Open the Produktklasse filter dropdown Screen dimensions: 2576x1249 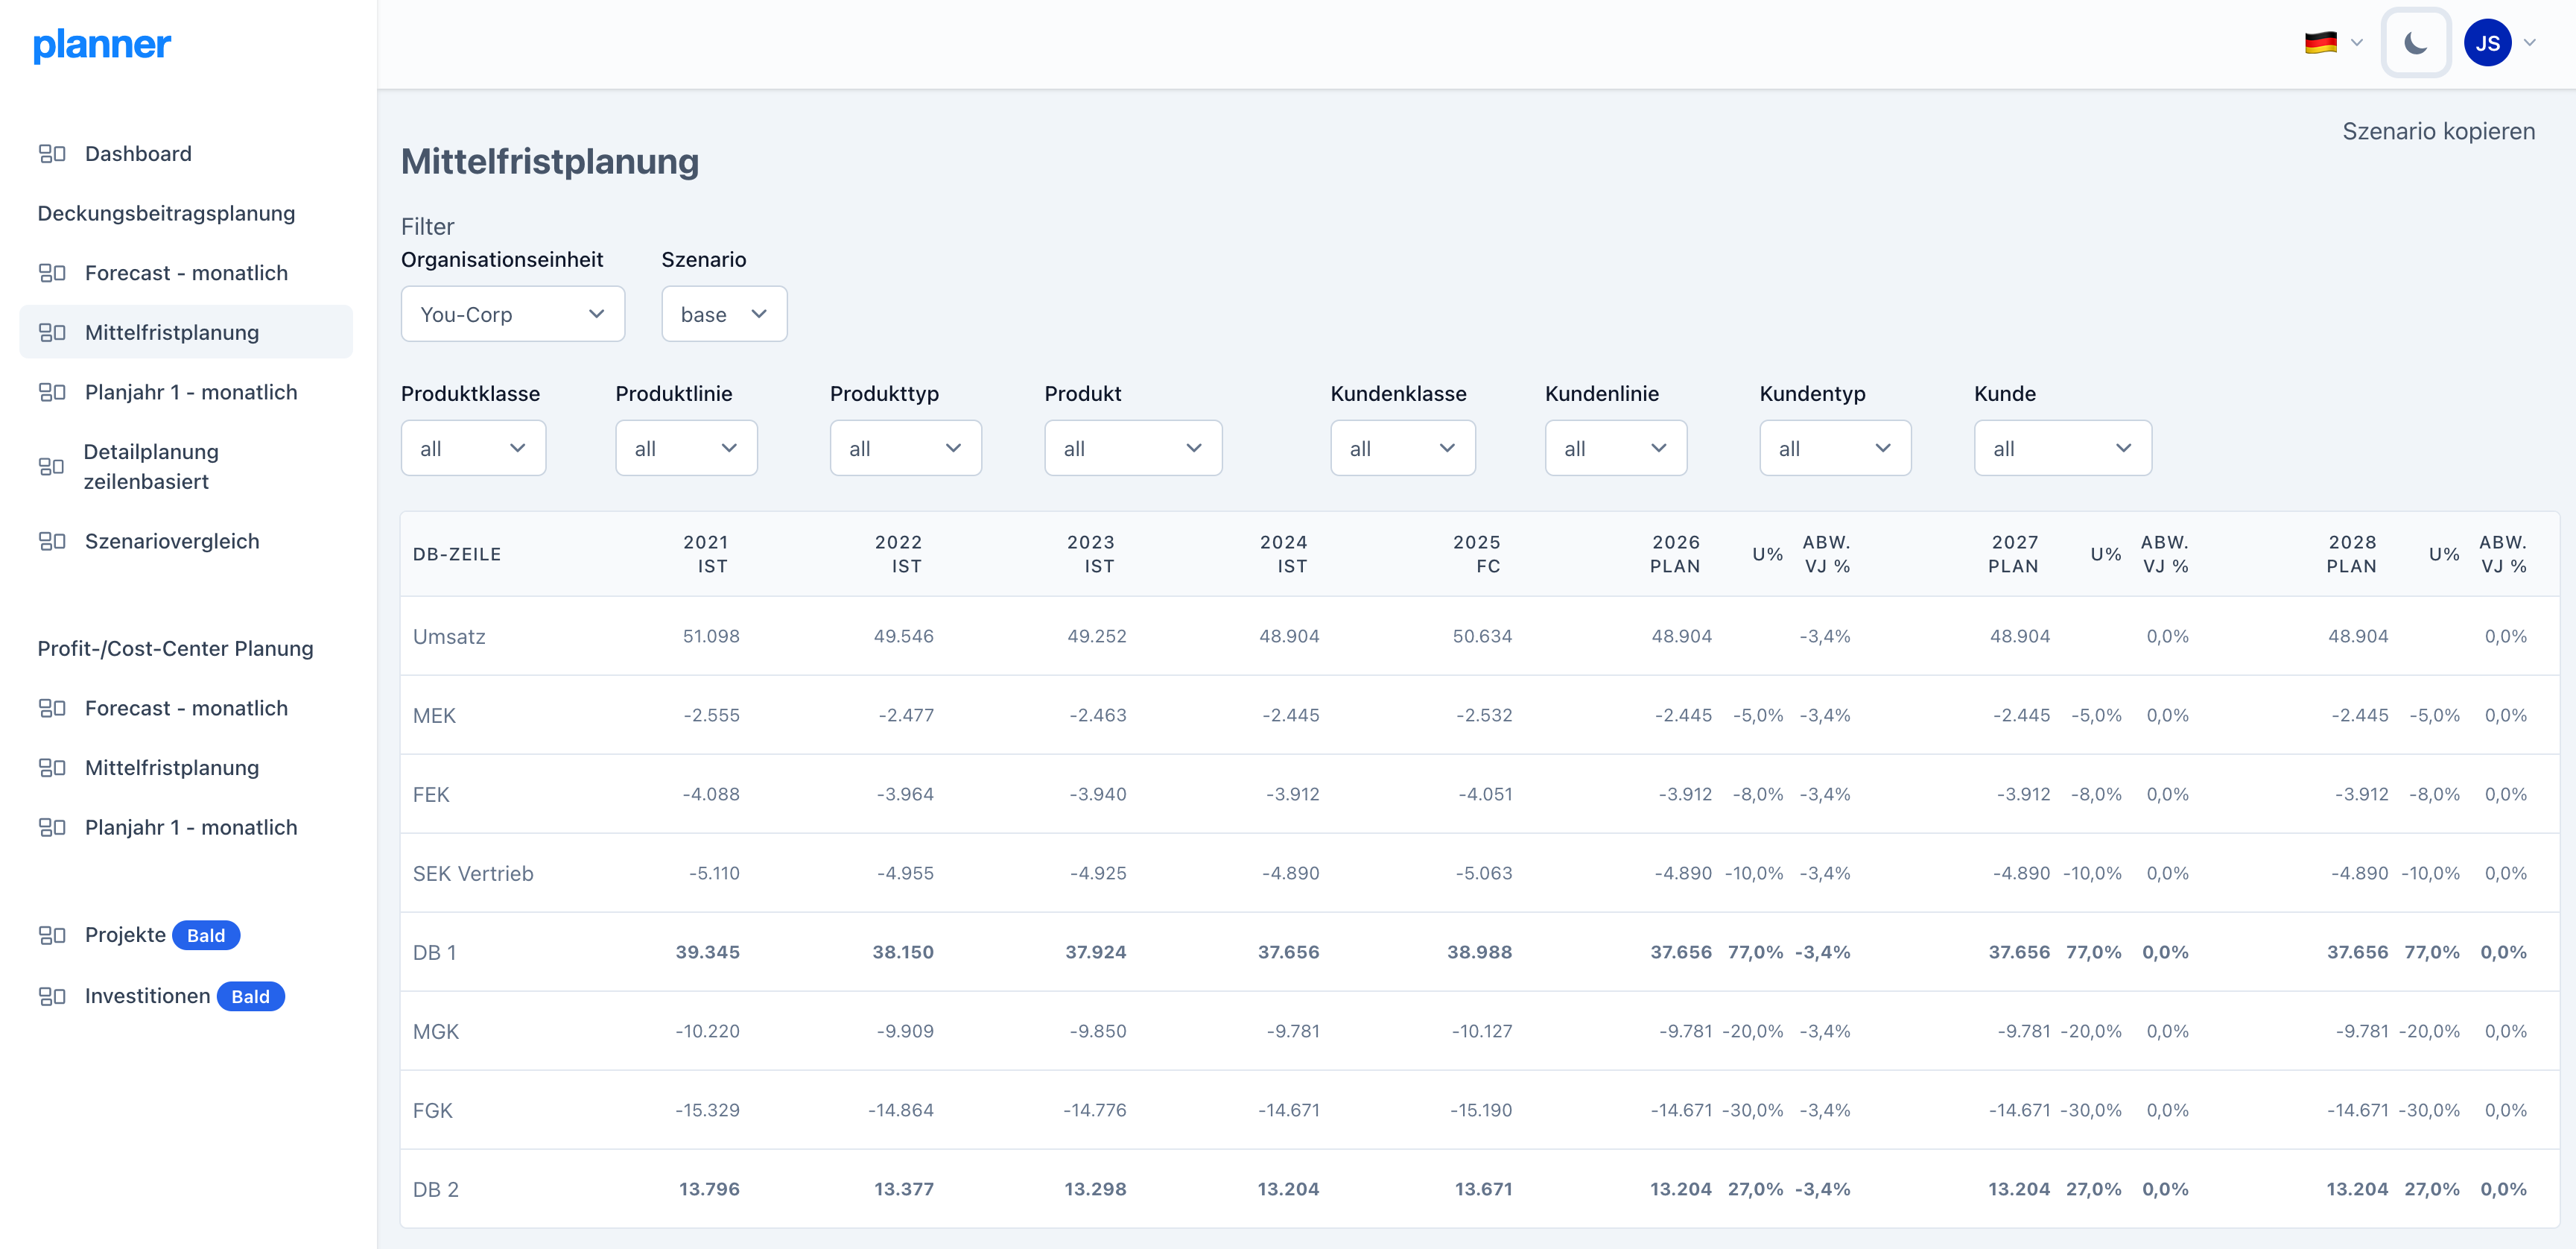[x=472, y=448]
